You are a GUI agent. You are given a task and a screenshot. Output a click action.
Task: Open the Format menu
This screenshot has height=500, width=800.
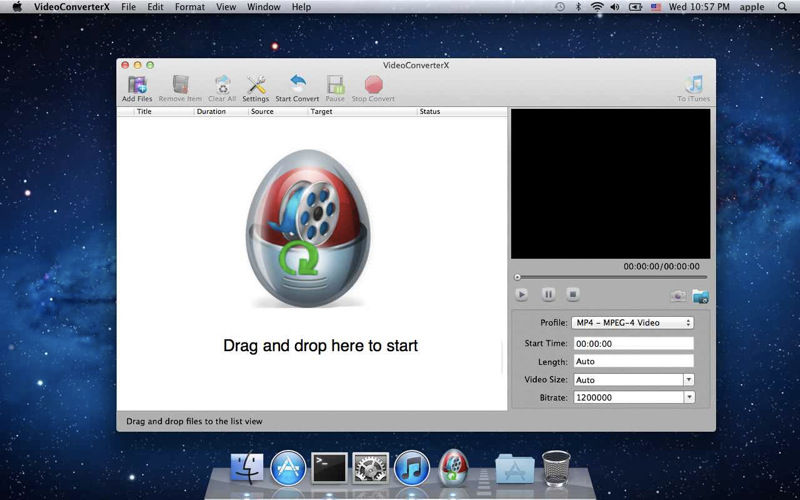pyautogui.click(x=190, y=7)
